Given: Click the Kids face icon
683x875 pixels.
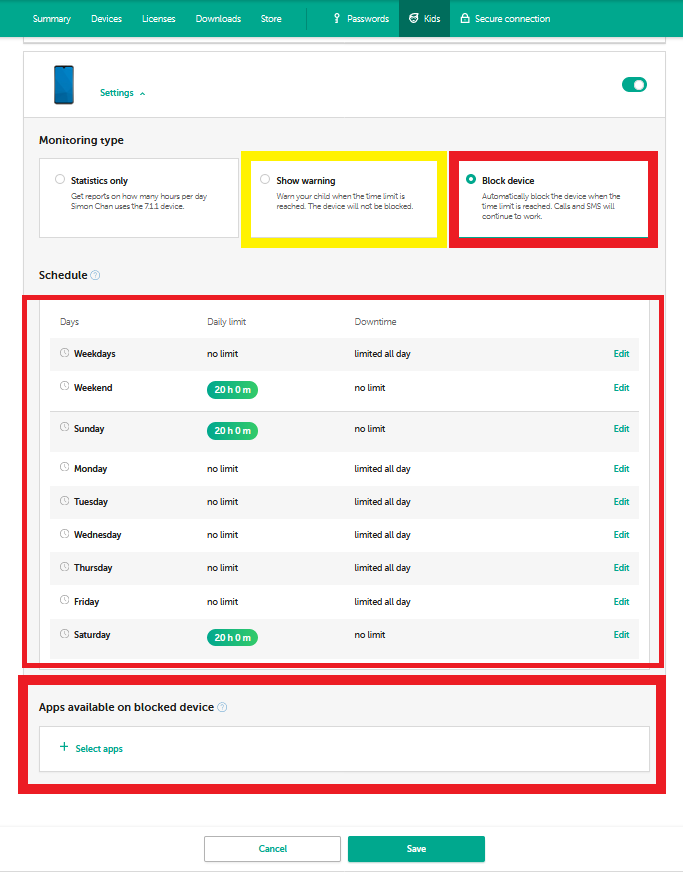Looking at the screenshot, I should click(x=413, y=18).
